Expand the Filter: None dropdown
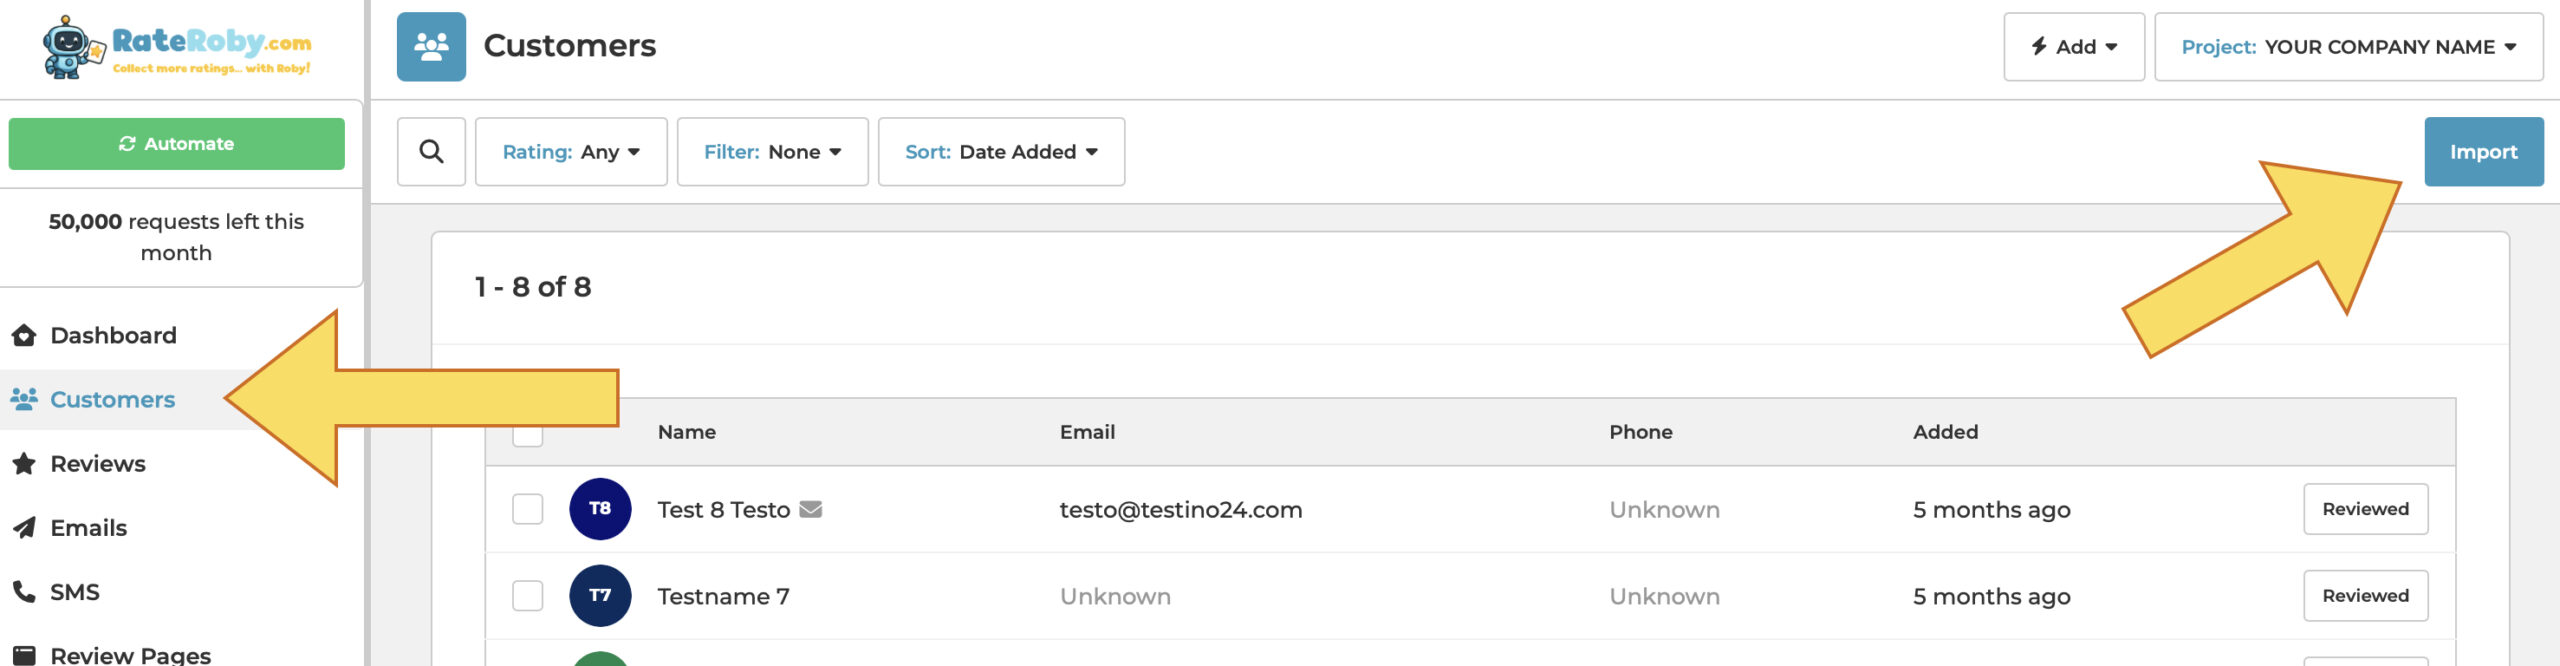2560x666 pixels. [772, 152]
